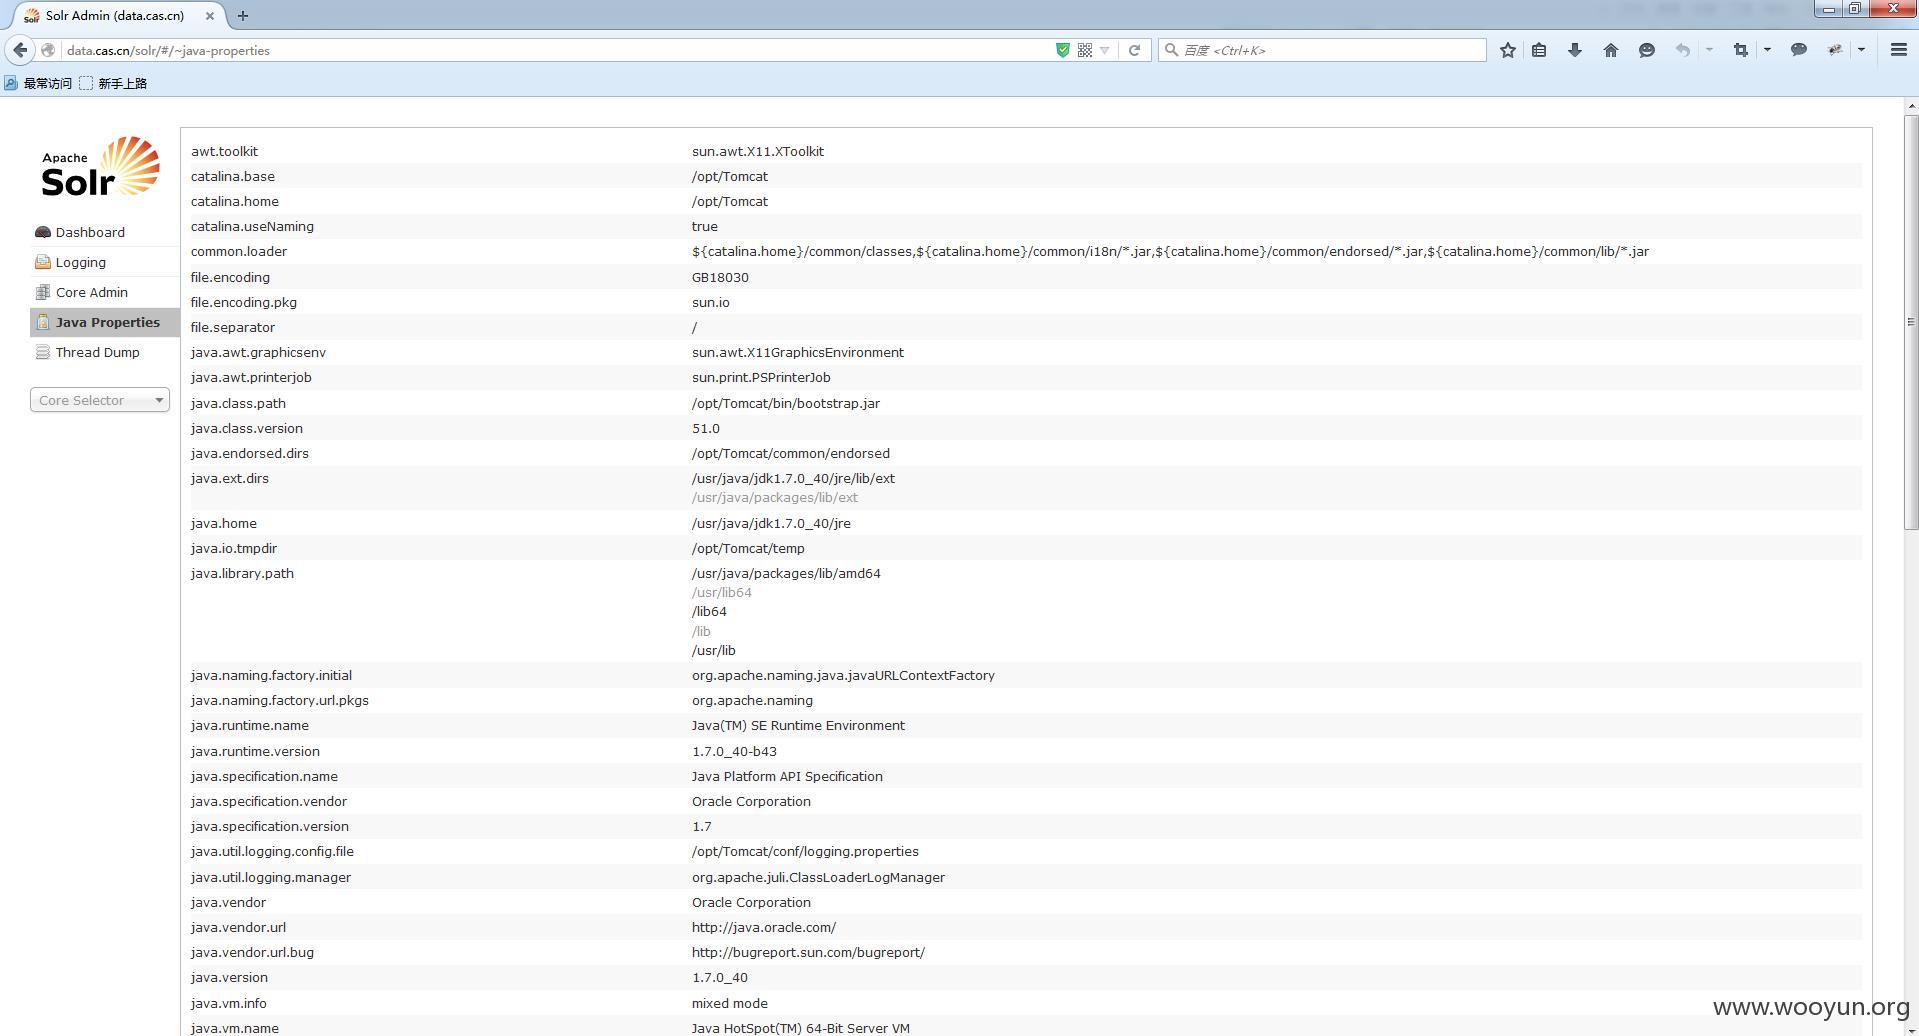This screenshot has height=1036, width=1919.
Task: Open the Core Selector dropdown
Action: 100,400
